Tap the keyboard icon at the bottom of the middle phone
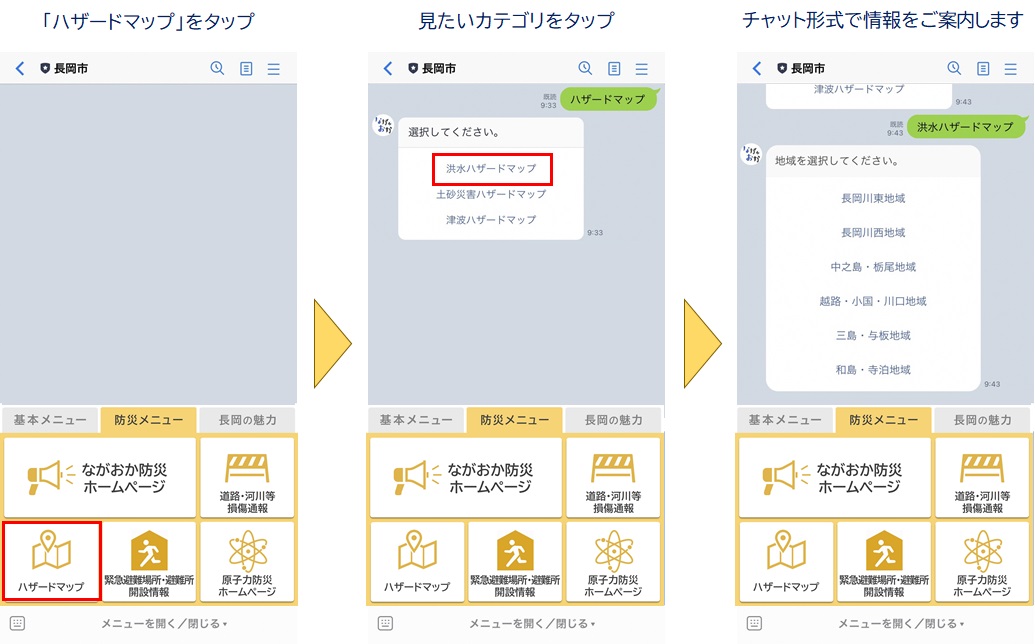The image size is (1035, 644). click(x=386, y=623)
